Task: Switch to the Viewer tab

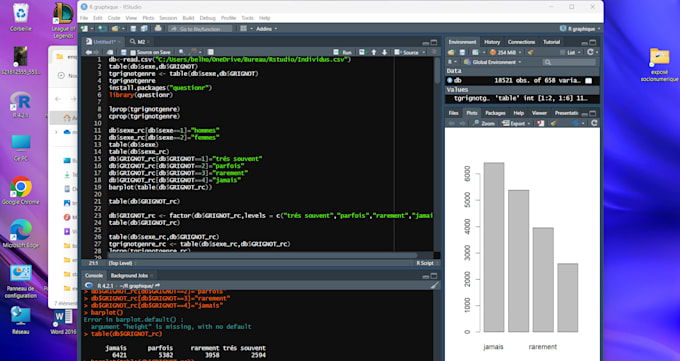Action: pyautogui.click(x=539, y=113)
